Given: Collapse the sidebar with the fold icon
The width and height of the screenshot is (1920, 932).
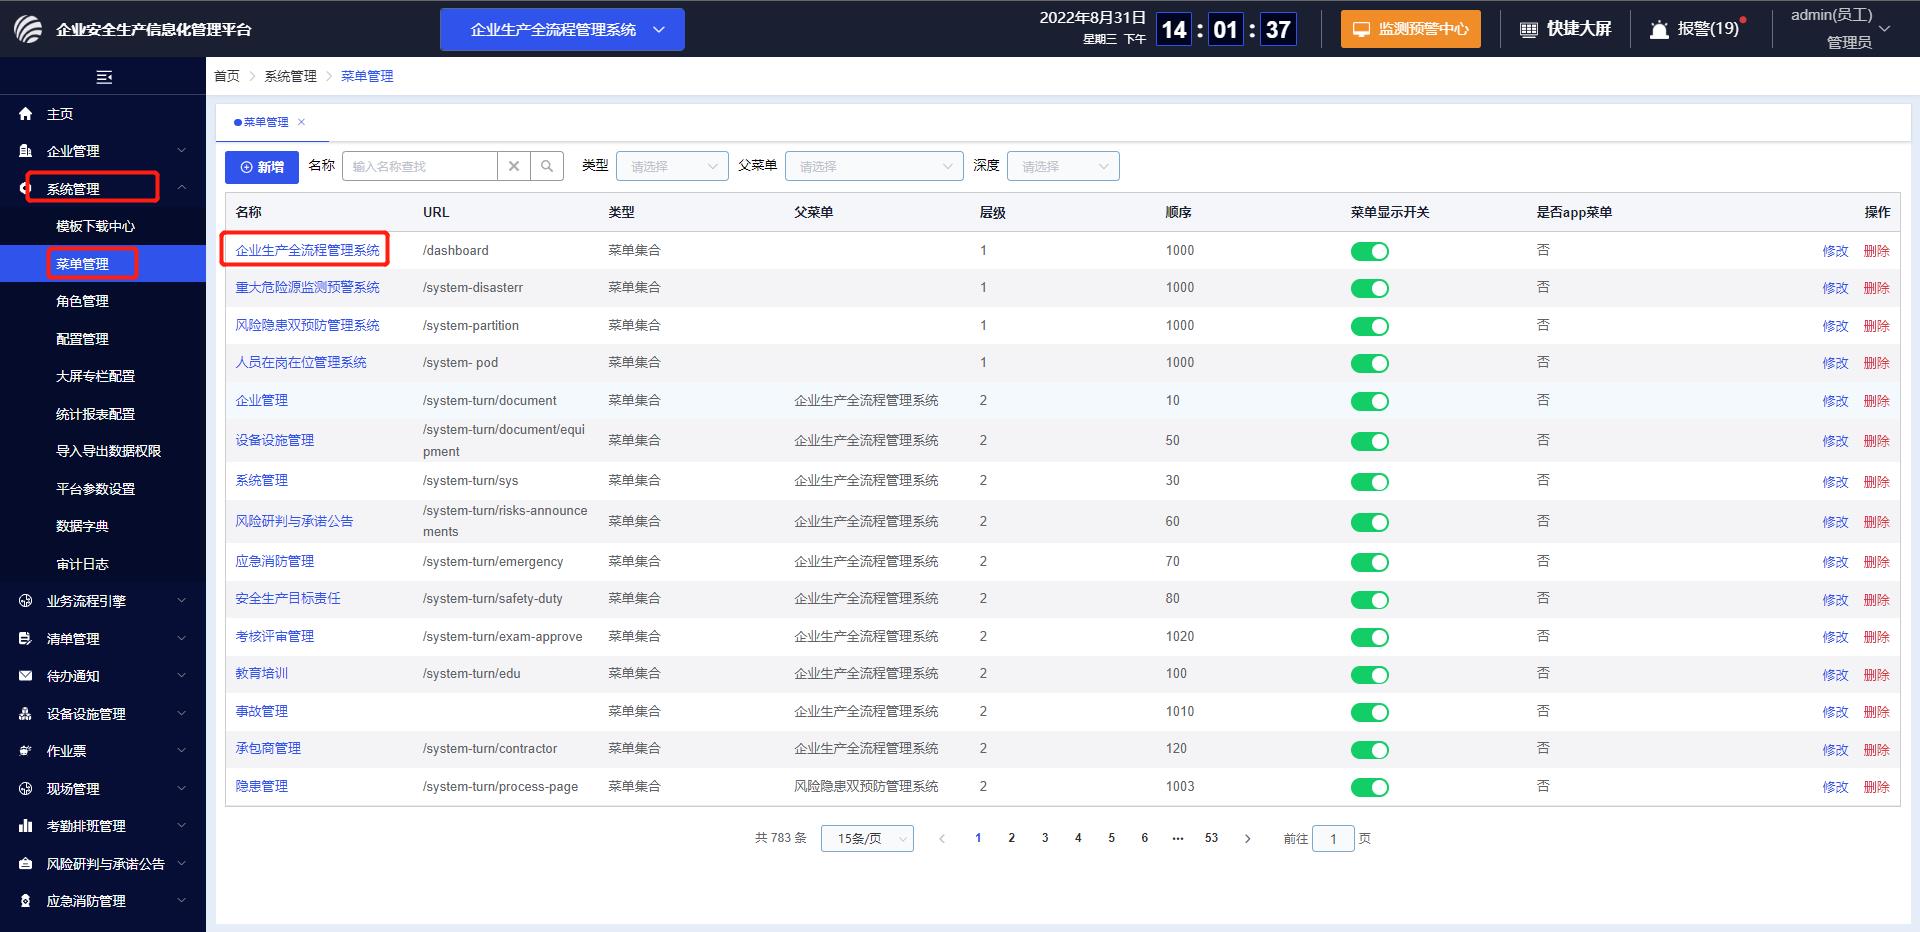Looking at the screenshot, I should pyautogui.click(x=103, y=77).
